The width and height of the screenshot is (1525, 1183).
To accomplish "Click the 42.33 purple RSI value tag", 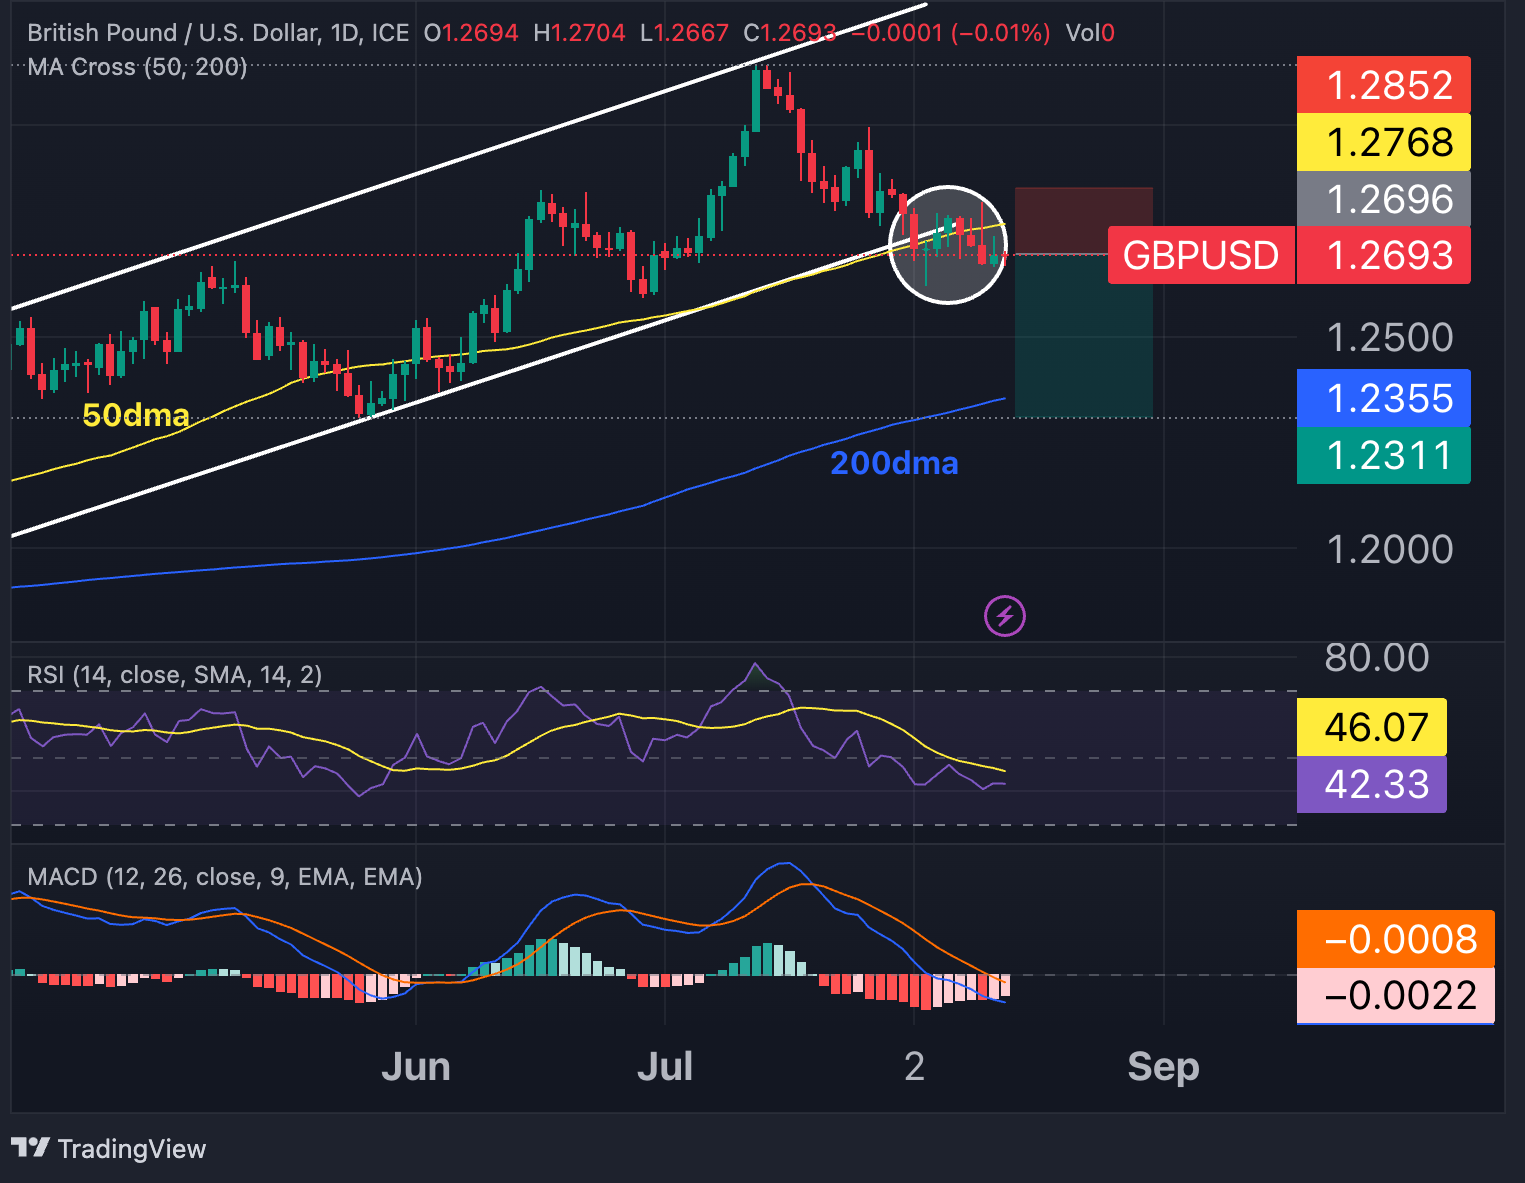I will pyautogui.click(x=1372, y=784).
